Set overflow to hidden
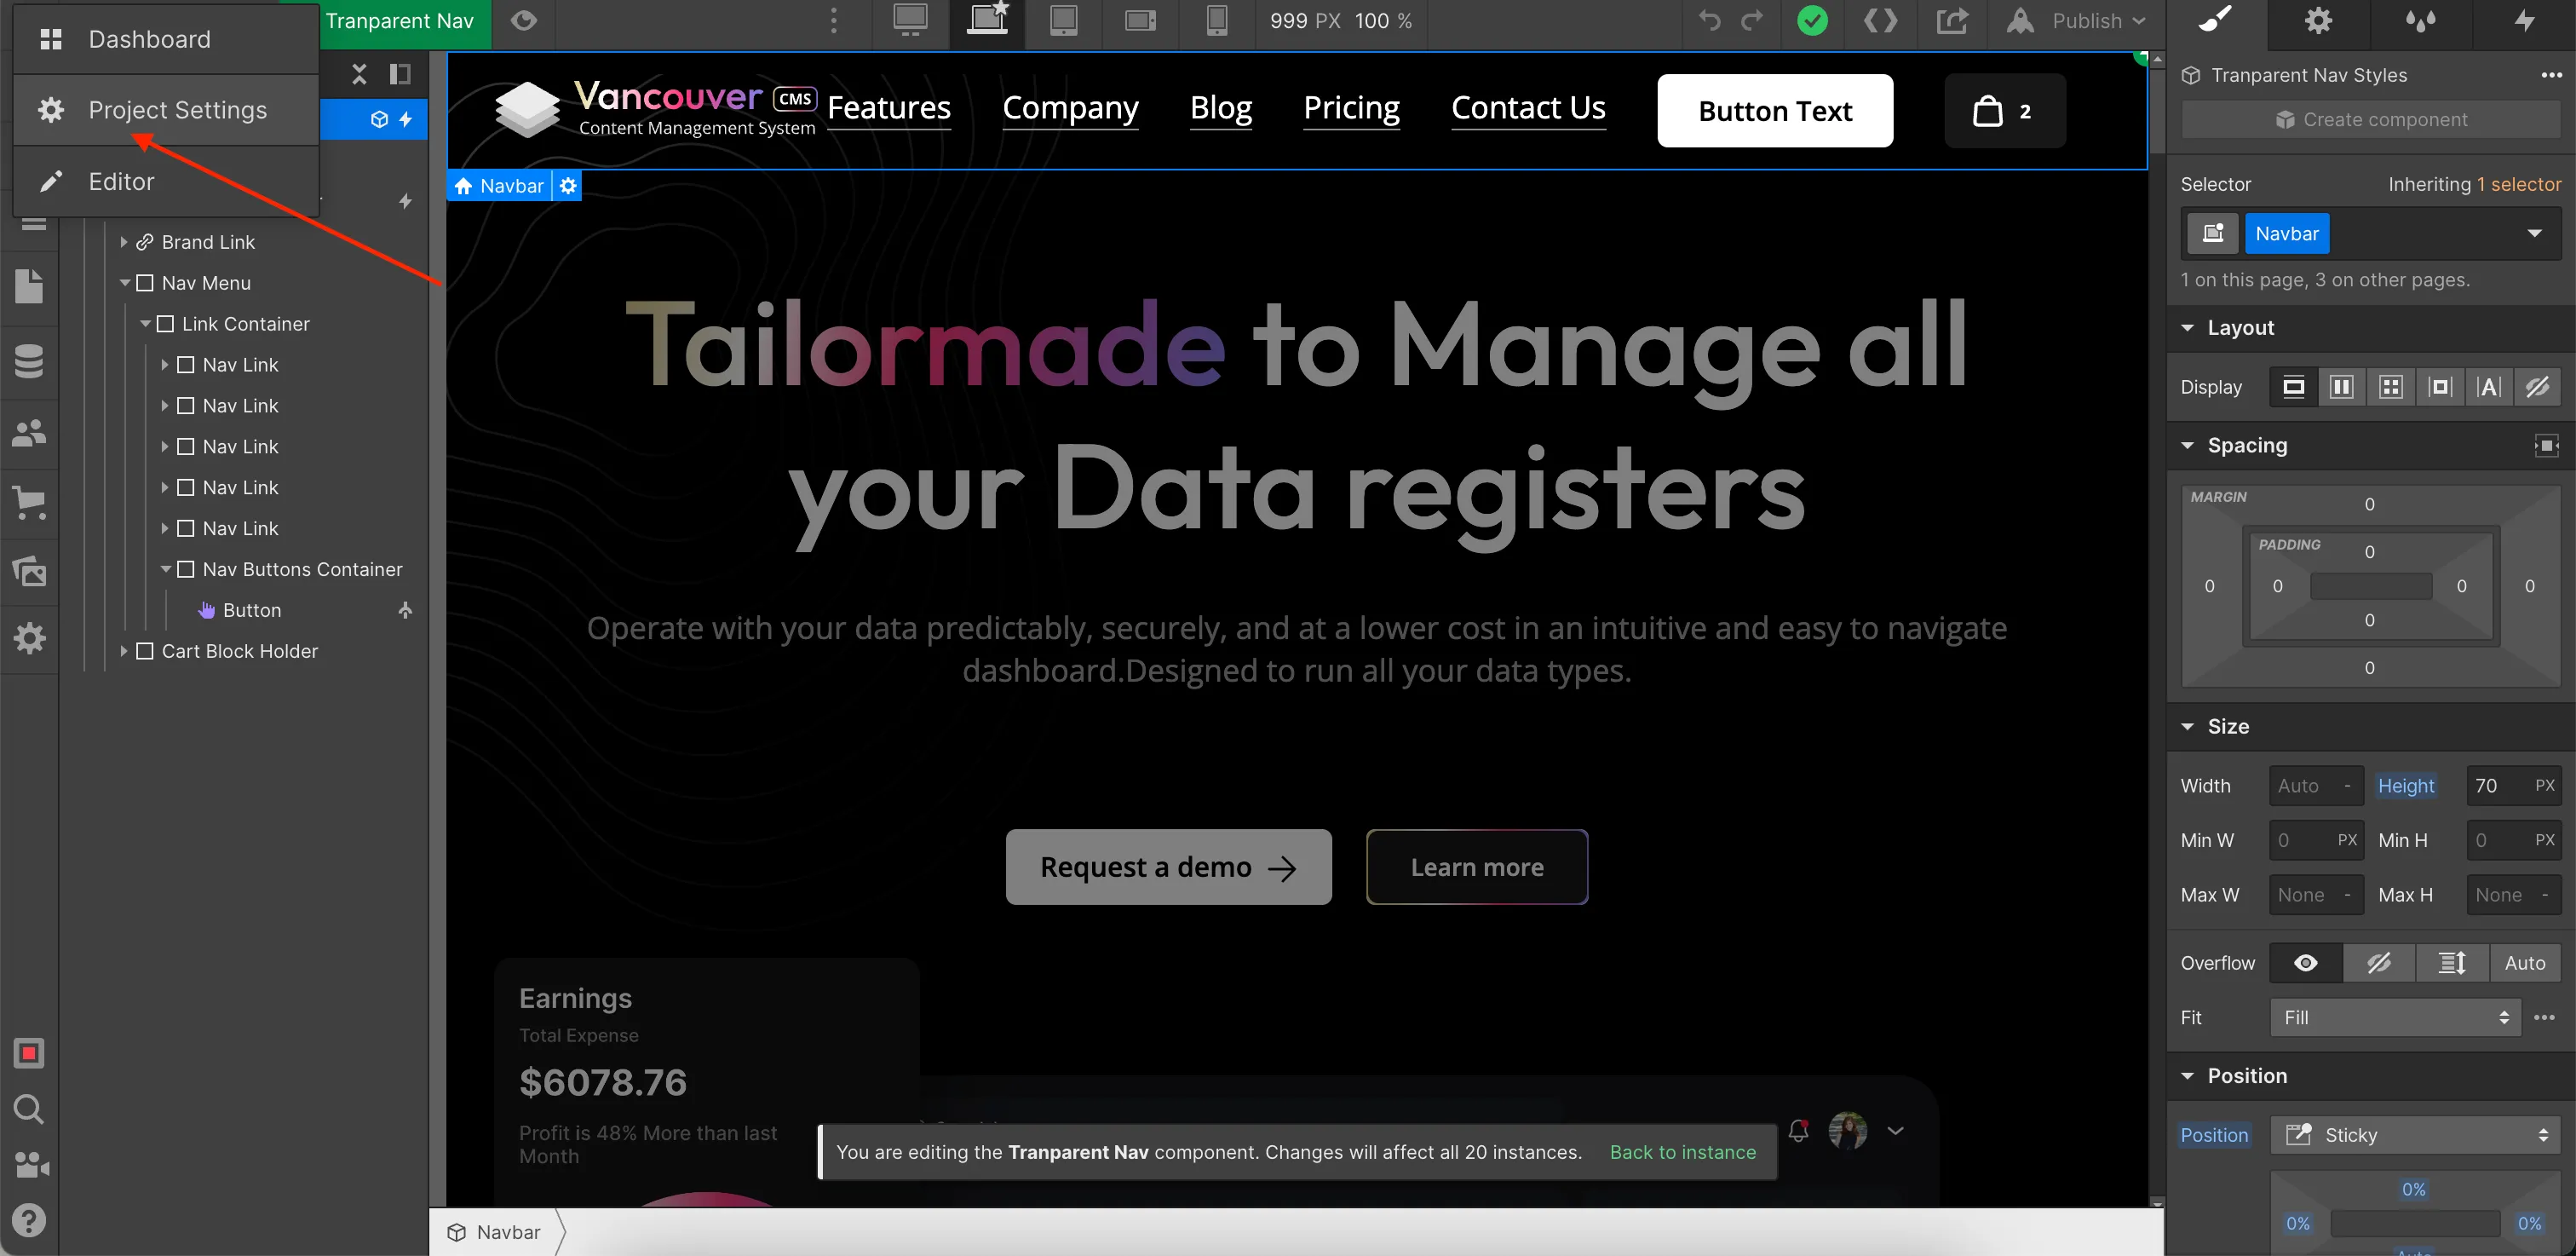This screenshot has height=1256, width=2576. coord(2378,963)
